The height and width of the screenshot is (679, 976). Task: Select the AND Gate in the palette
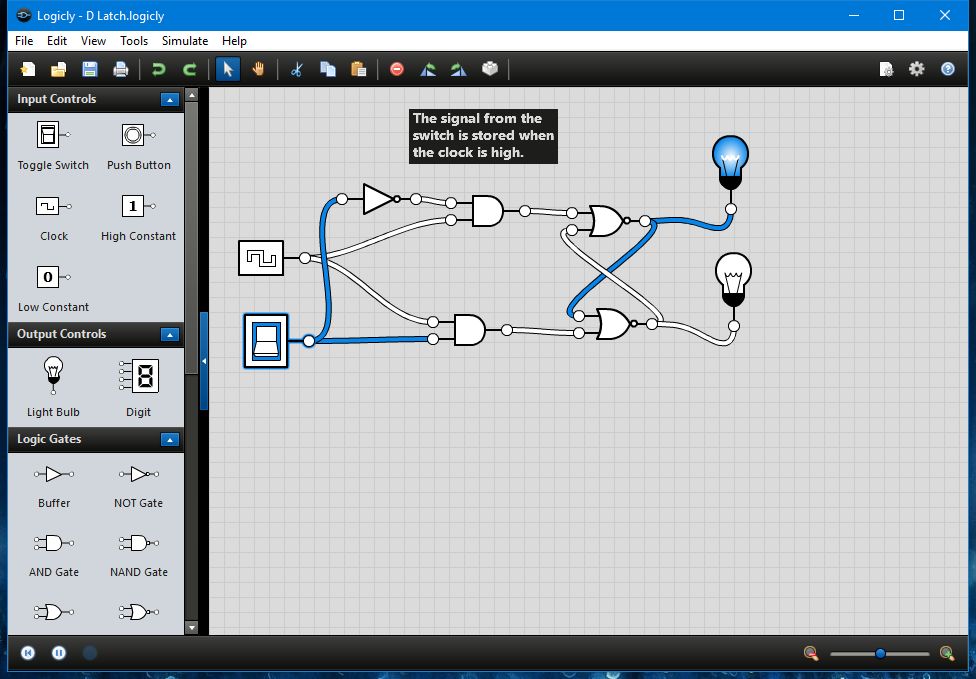coord(54,556)
